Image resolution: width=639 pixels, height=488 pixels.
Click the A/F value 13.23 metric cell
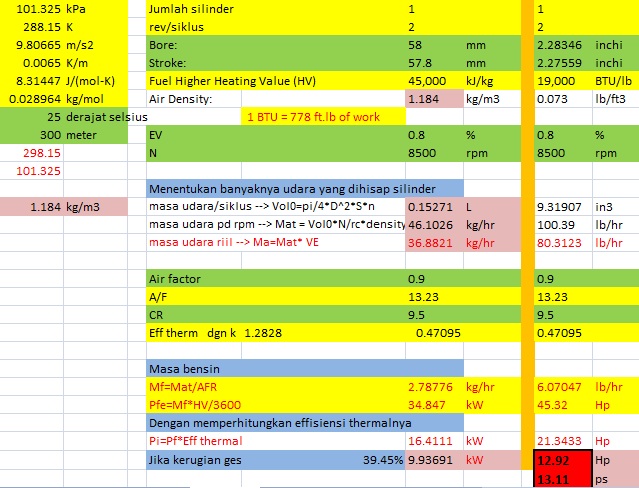434,295
